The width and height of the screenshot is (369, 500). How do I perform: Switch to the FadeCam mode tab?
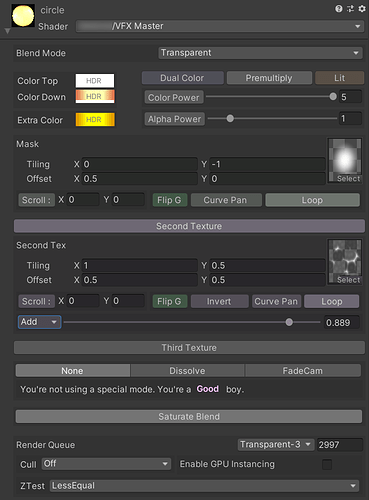(x=303, y=371)
